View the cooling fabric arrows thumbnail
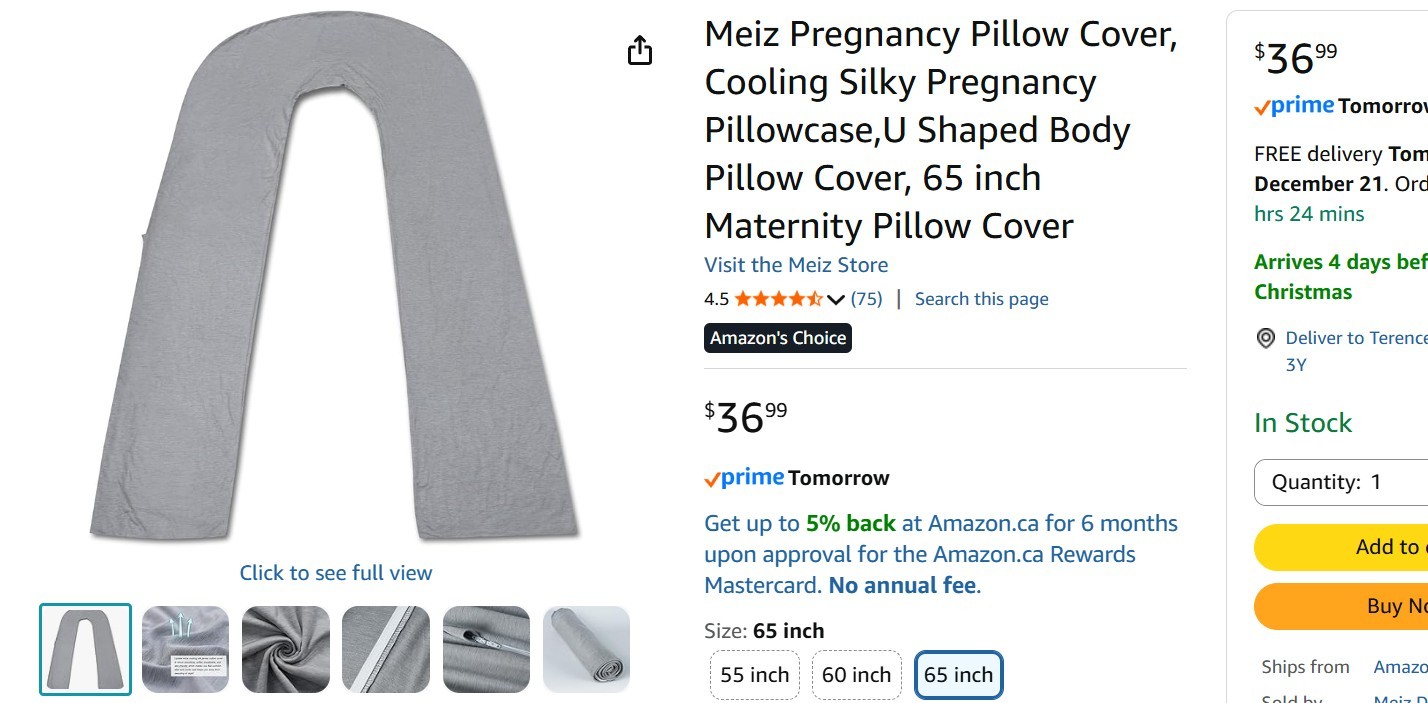 185,649
